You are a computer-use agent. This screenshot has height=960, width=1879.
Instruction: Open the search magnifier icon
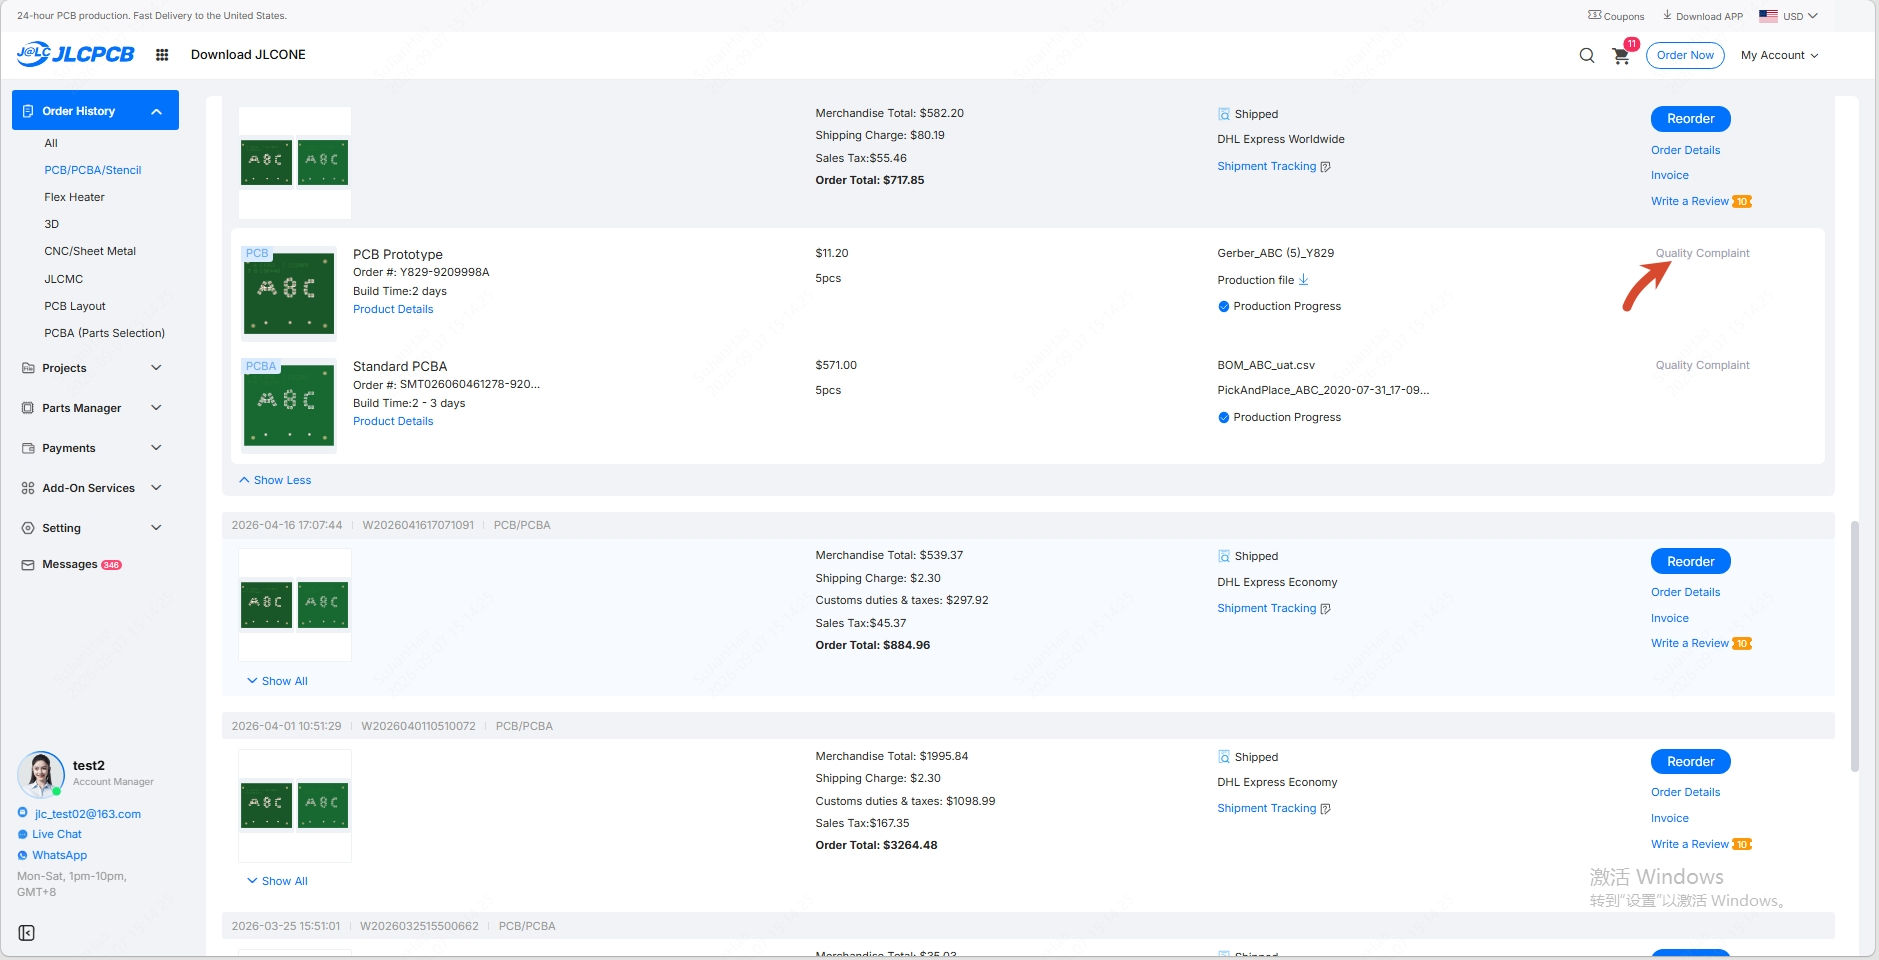pos(1587,55)
